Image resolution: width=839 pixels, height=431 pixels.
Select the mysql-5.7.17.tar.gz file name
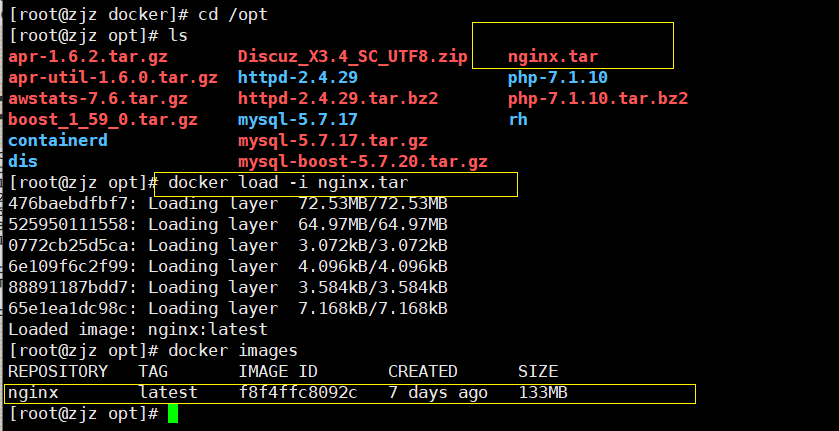(333, 140)
